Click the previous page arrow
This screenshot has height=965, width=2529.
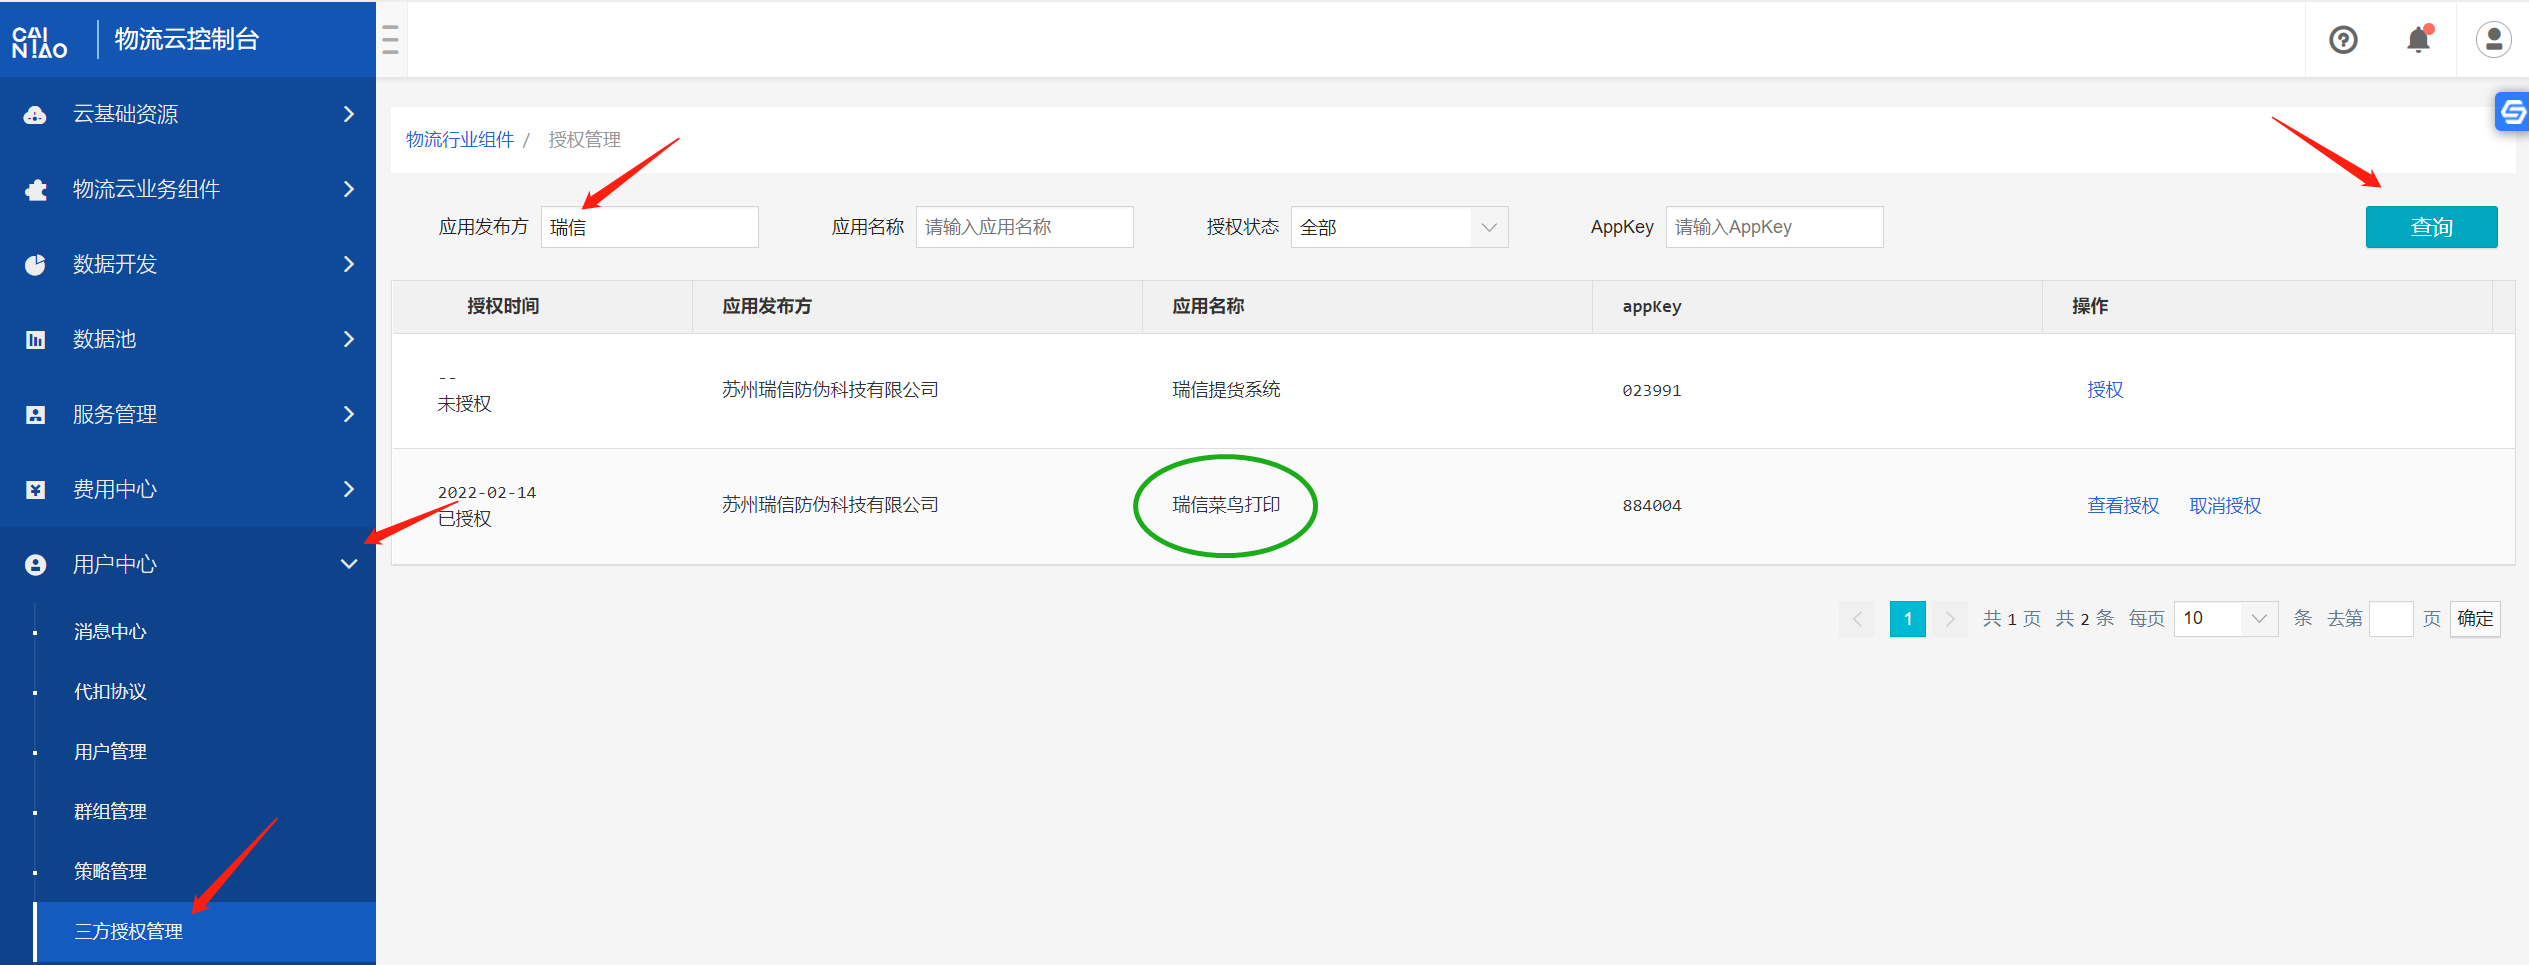[1857, 618]
